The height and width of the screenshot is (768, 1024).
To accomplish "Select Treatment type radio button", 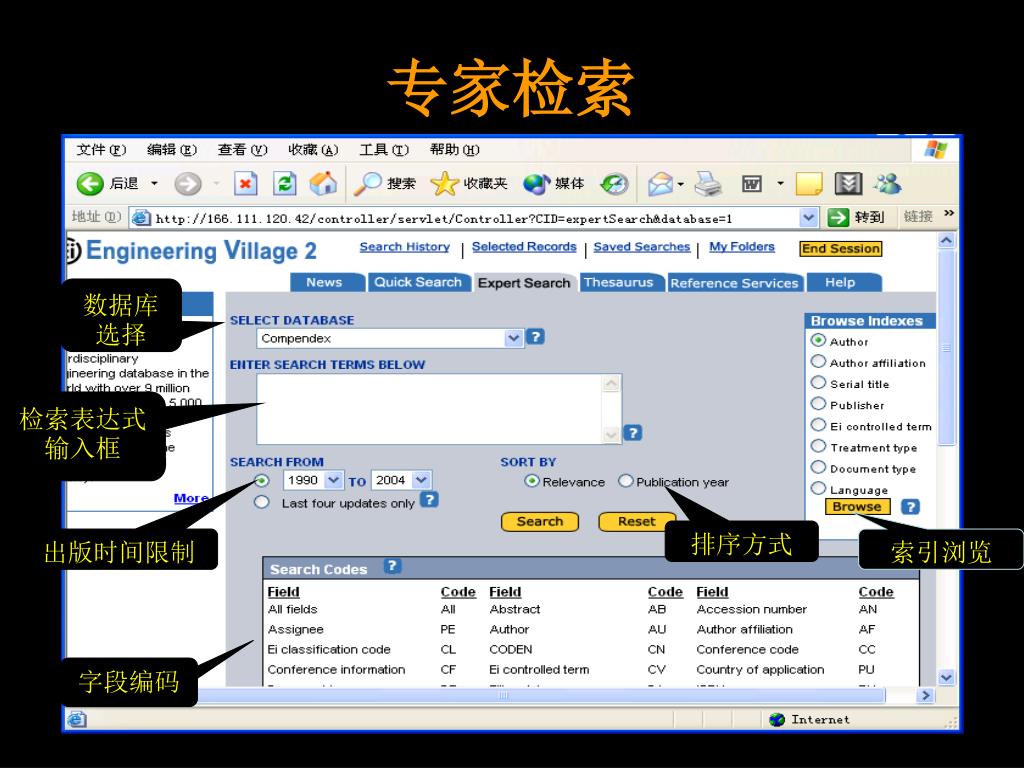I will click(818, 446).
